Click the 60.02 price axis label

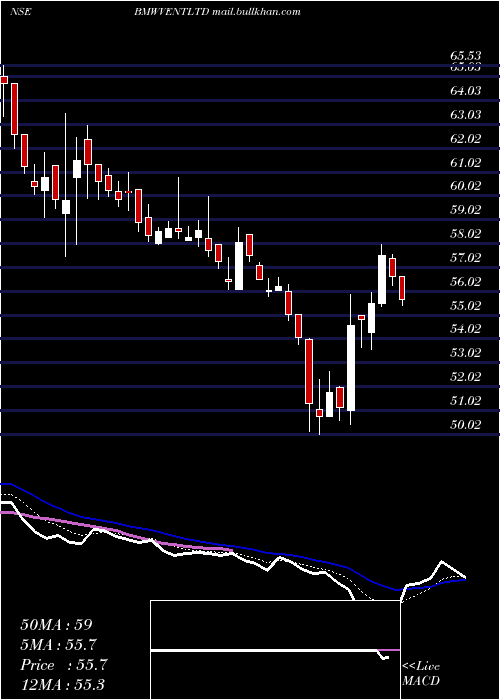[466, 186]
